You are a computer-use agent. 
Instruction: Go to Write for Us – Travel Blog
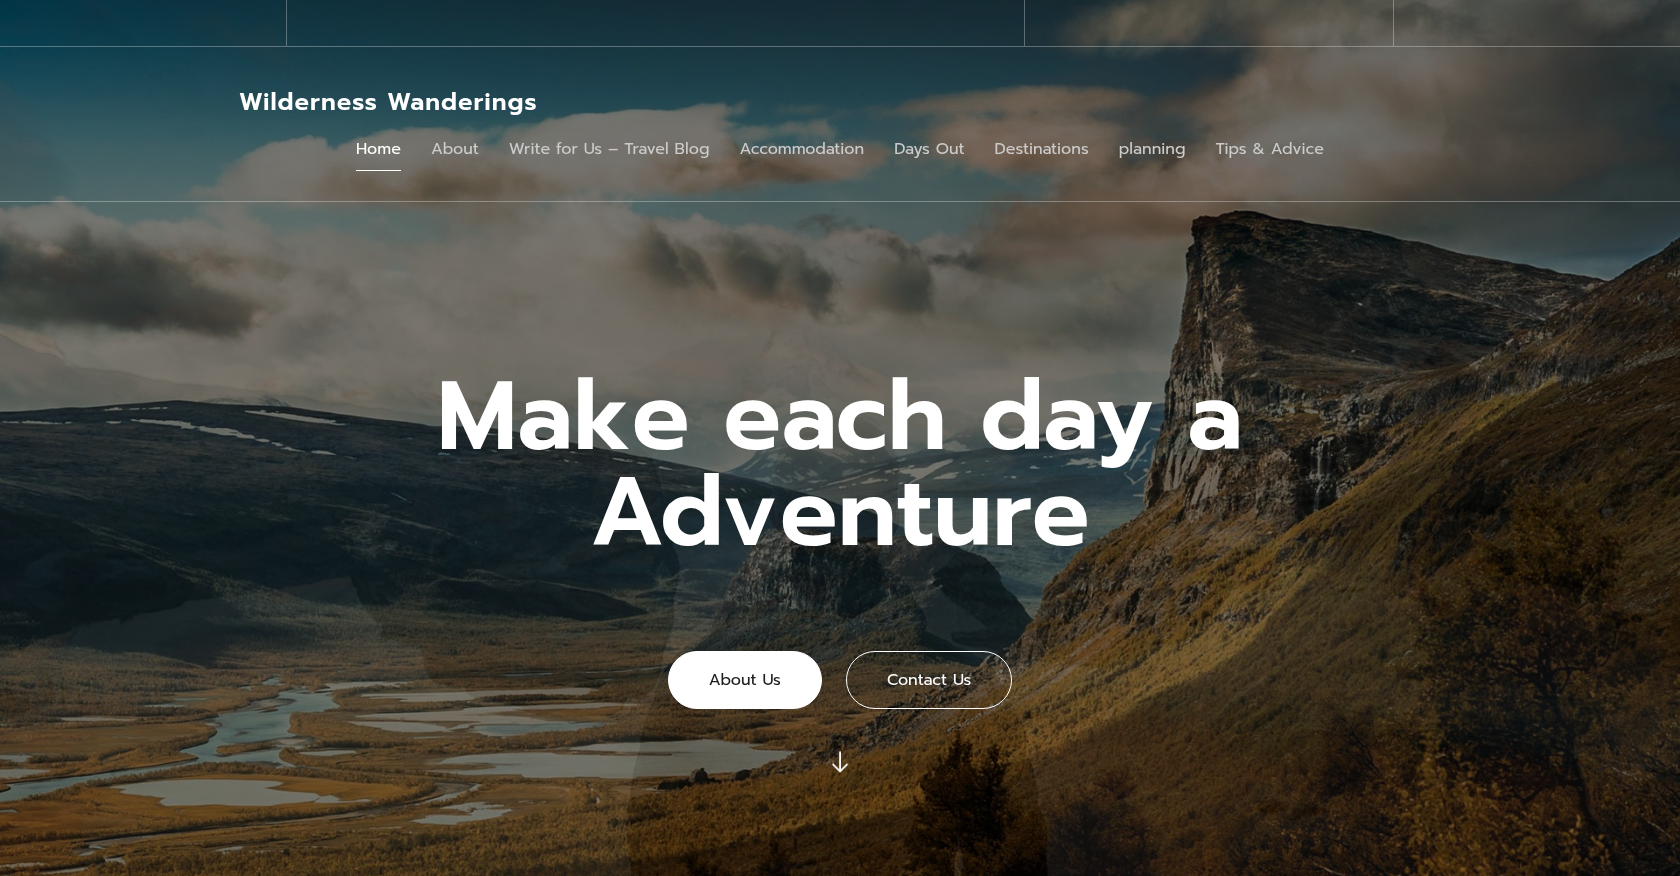point(609,149)
